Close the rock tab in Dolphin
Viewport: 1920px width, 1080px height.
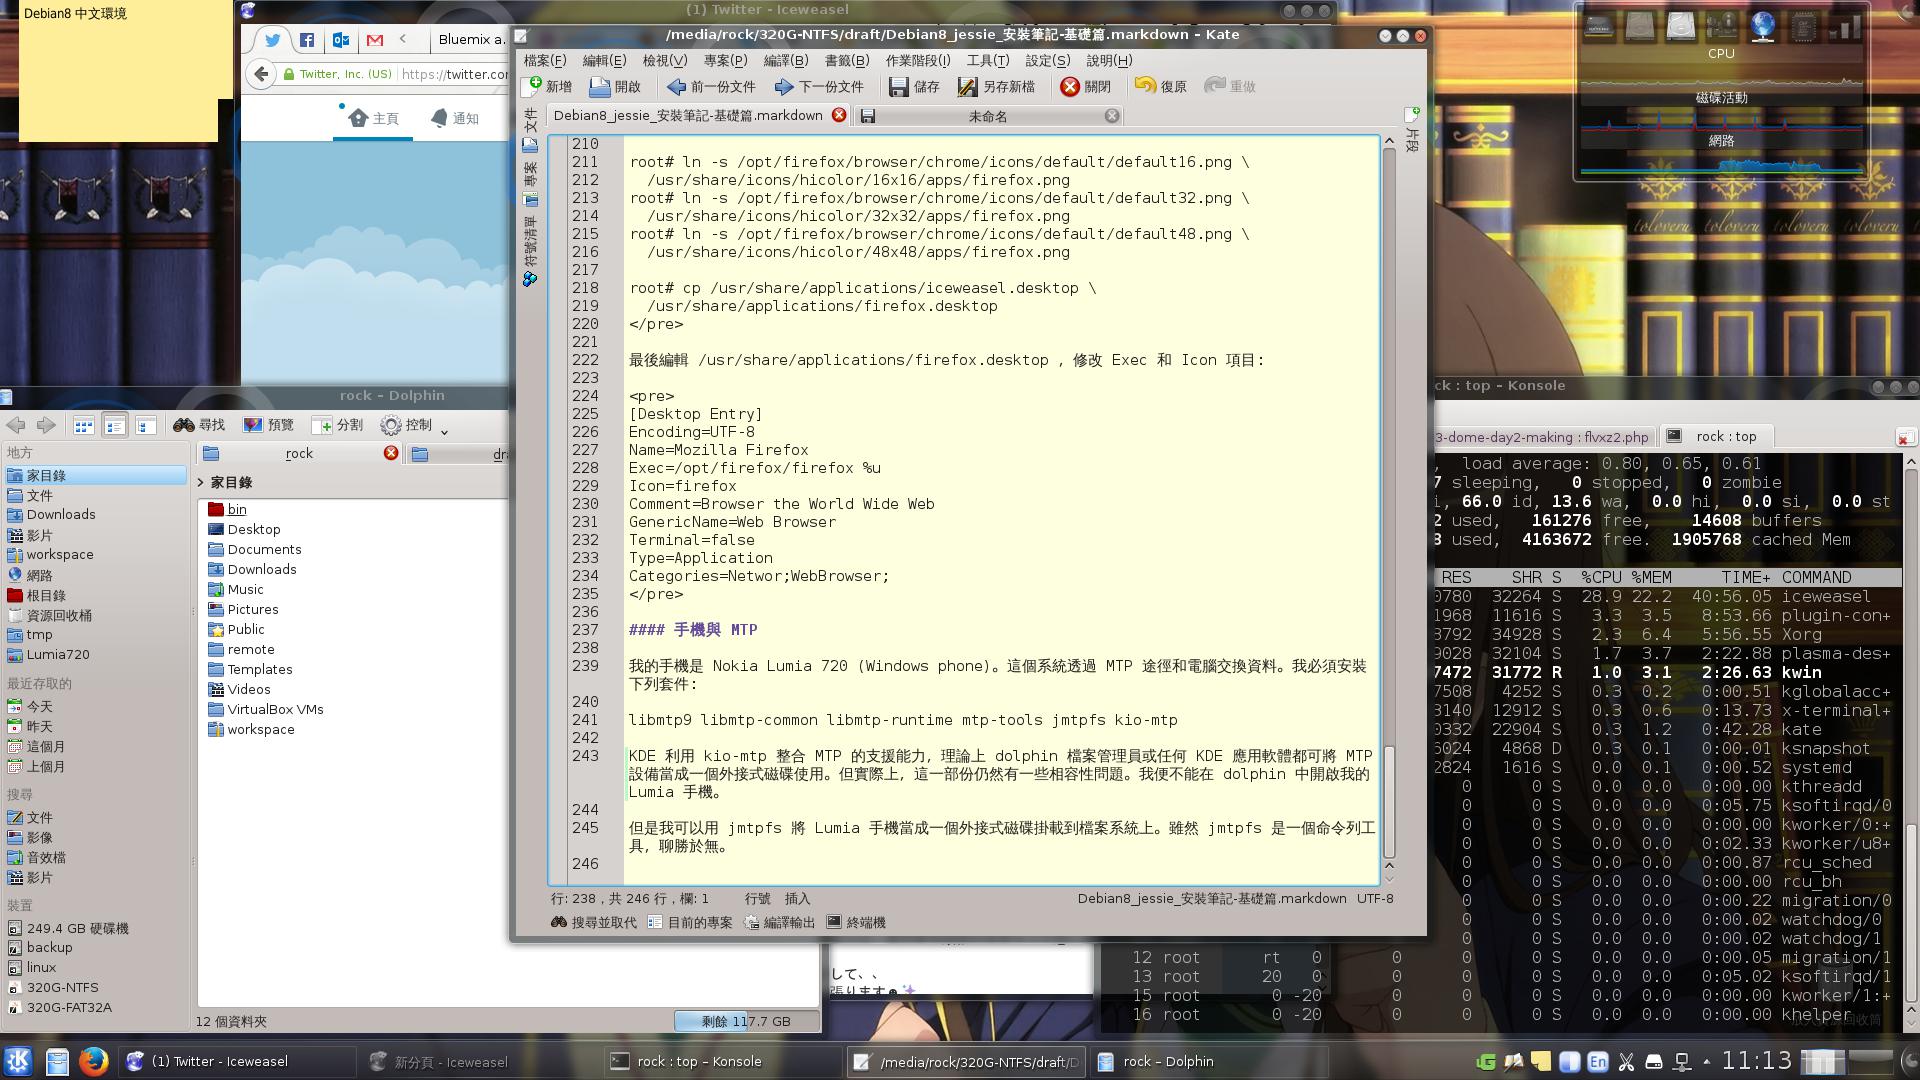click(x=391, y=453)
